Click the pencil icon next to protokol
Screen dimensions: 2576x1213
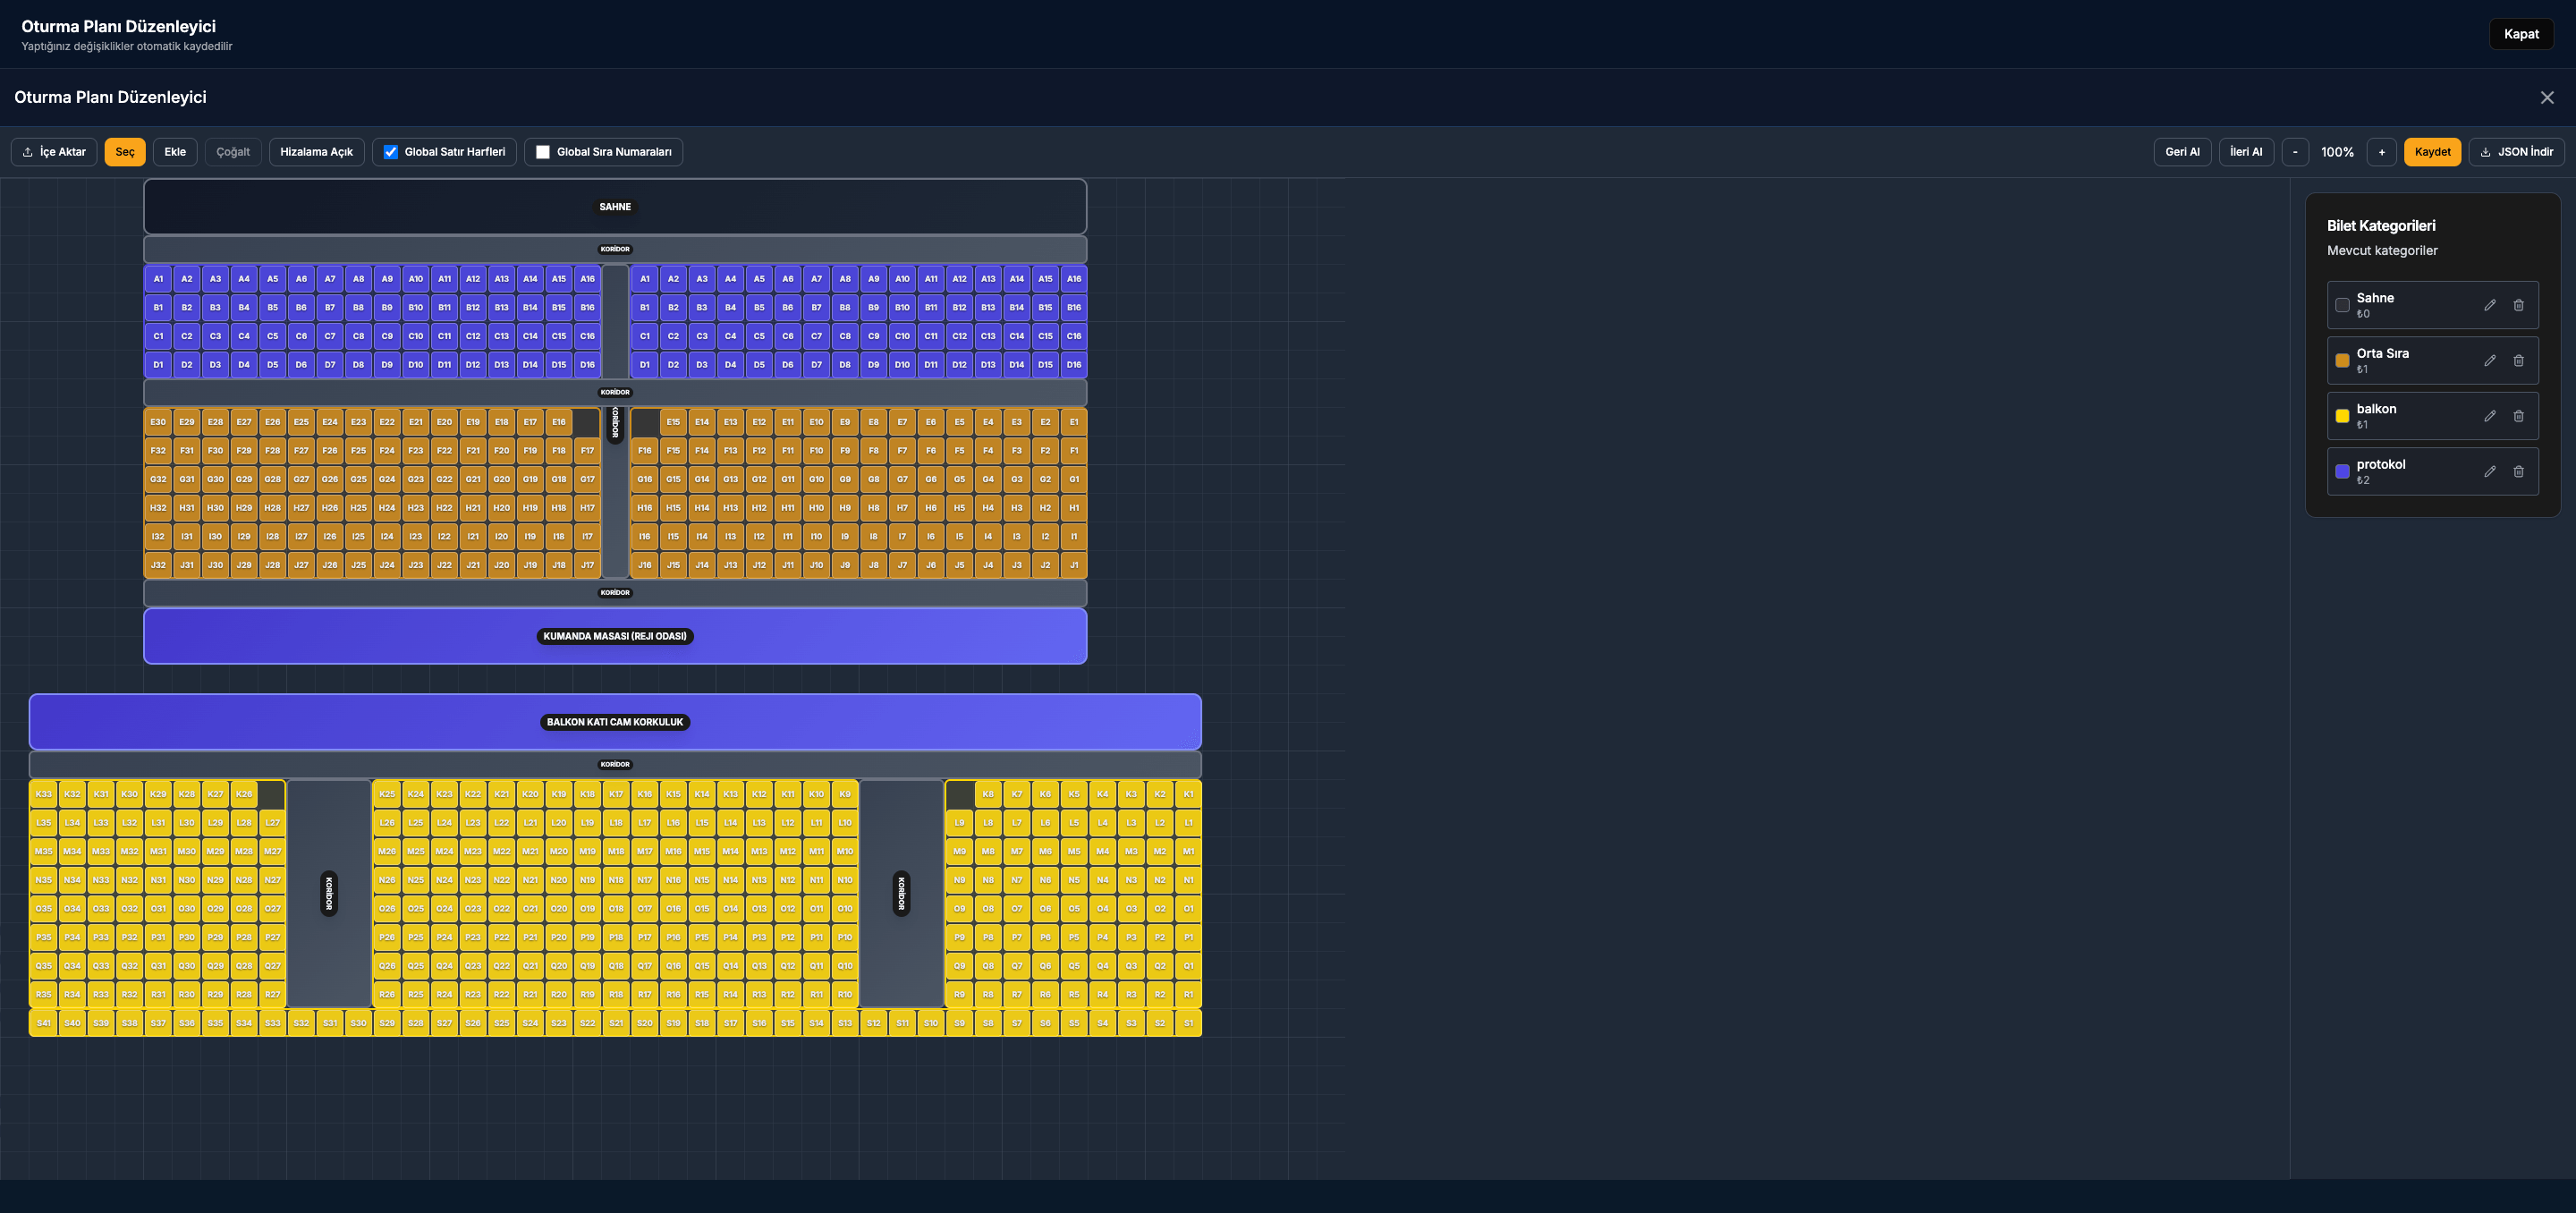pyautogui.click(x=2489, y=472)
